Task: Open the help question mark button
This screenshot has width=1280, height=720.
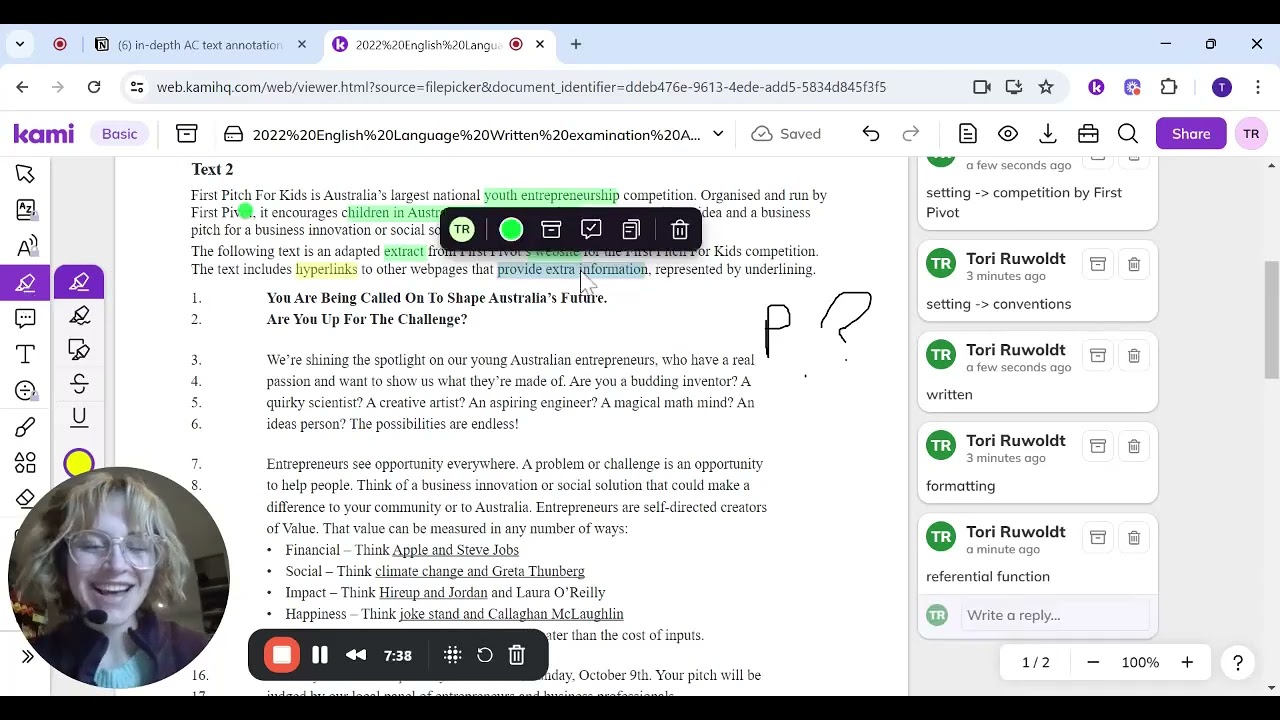Action: tap(1238, 662)
